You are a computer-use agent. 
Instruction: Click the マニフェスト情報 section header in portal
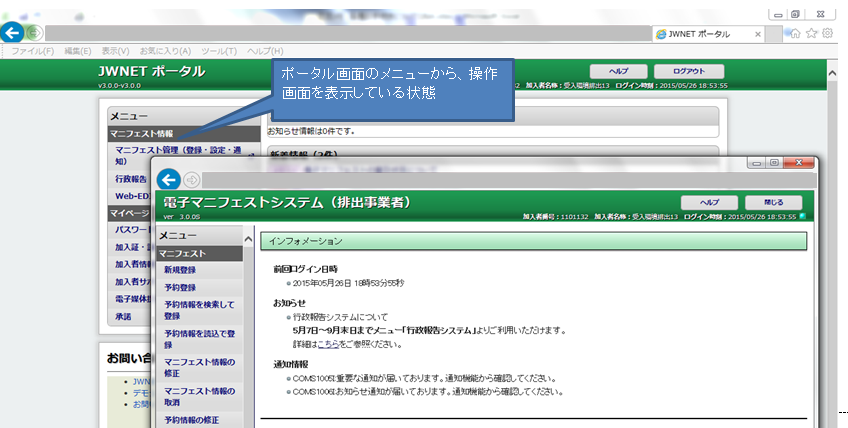[184, 134]
